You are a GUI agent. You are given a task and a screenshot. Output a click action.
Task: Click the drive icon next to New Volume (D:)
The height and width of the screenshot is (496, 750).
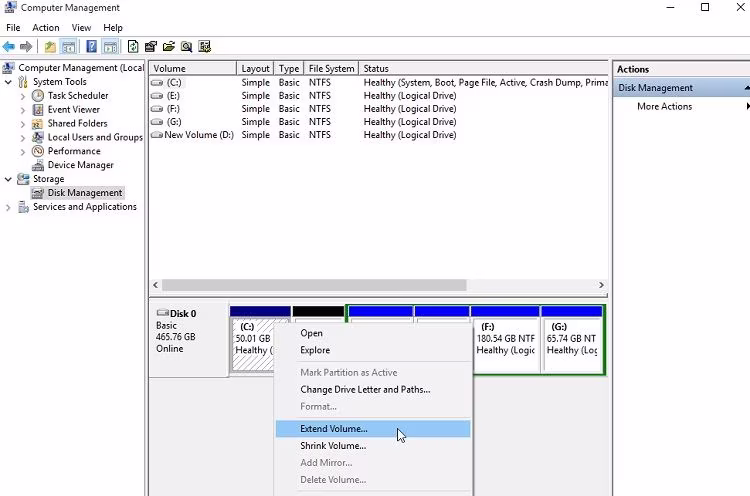pos(157,135)
